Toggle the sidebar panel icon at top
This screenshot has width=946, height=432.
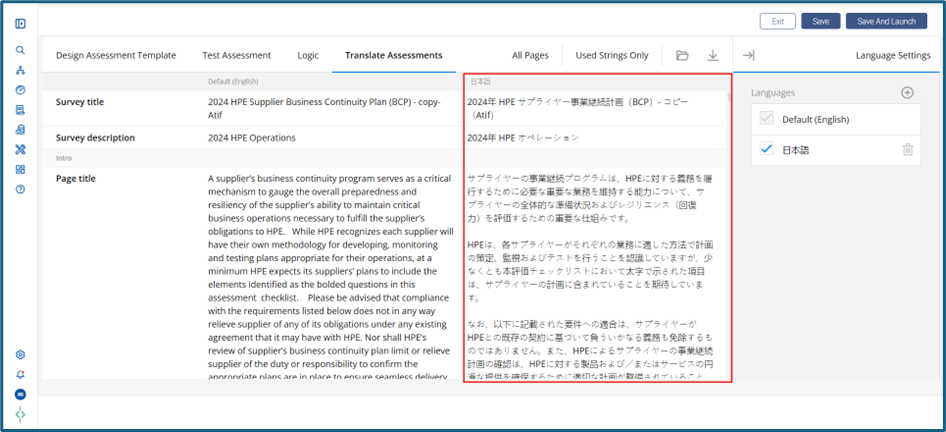(20, 24)
